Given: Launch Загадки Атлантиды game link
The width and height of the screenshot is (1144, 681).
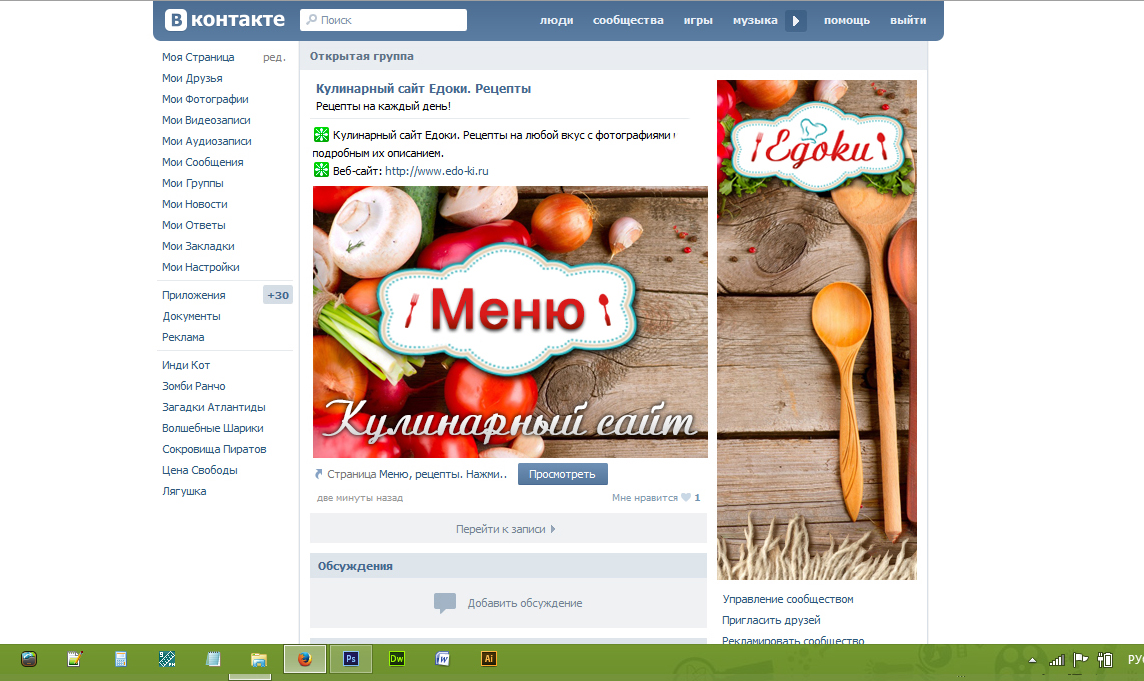Looking at the screenshot, I should tap(214, 407).
